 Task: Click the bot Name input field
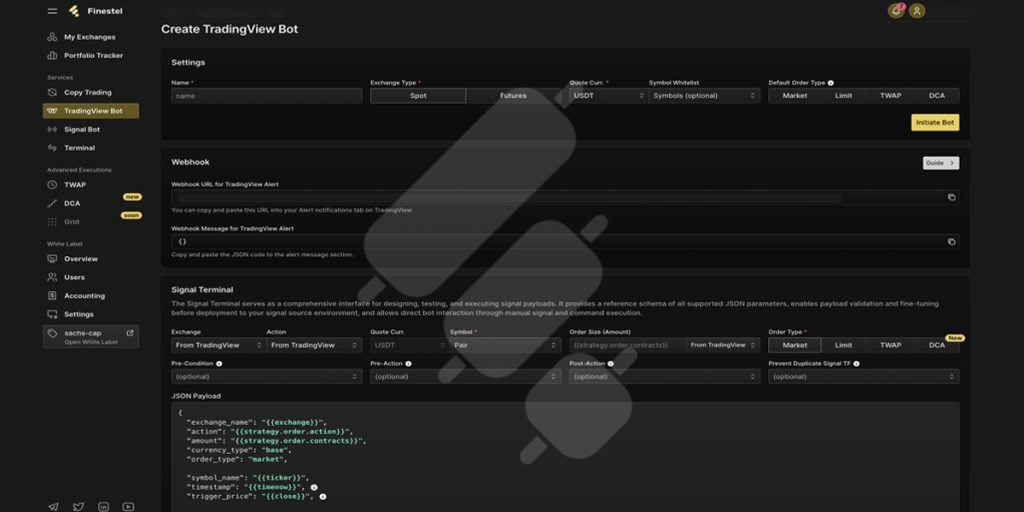(266, 95)
